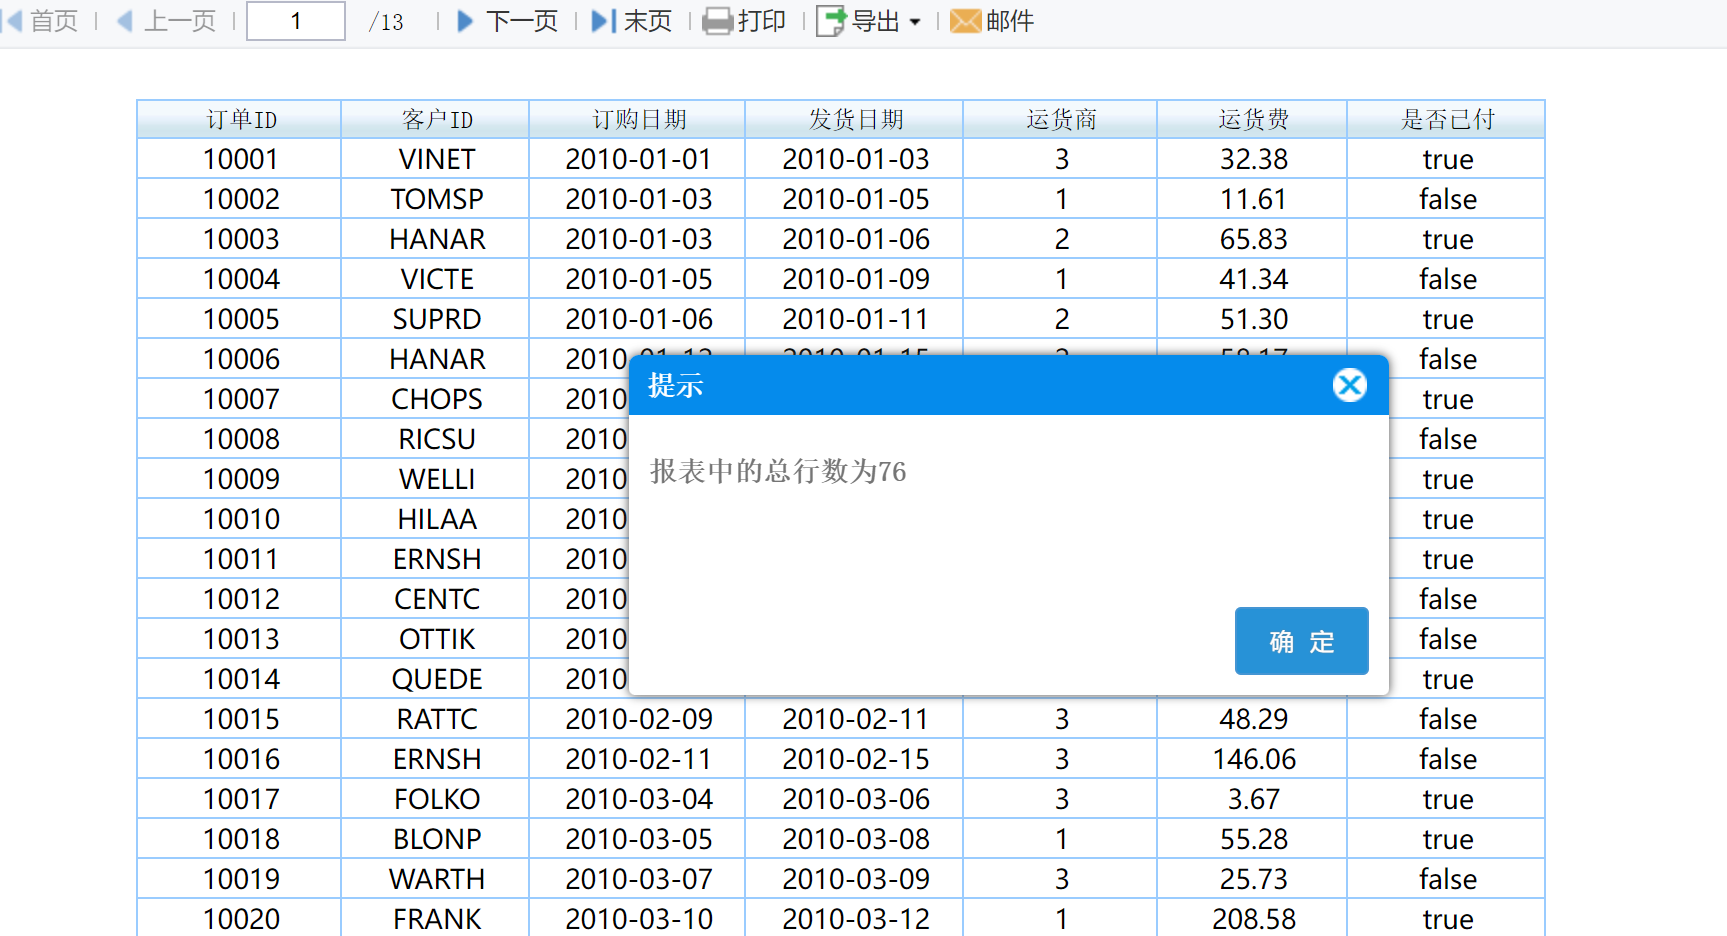Close the 提示 dialog with X icon
The height and width of the screenshot is (936, 1727).
coord(1349,385)
